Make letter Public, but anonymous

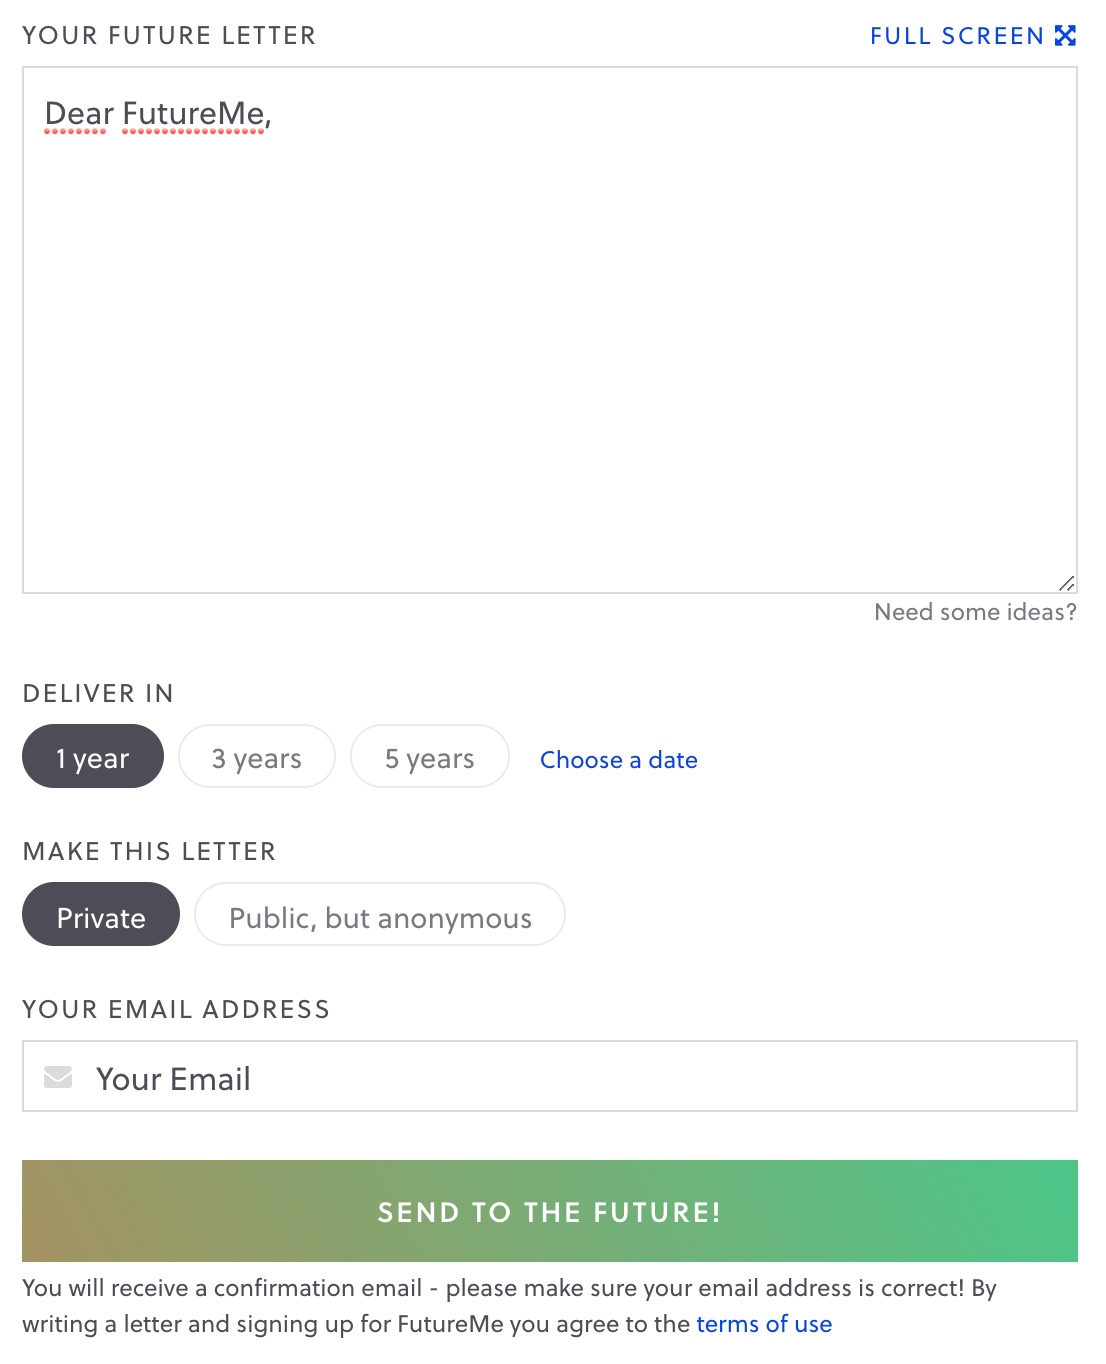[x=380, y=915]
